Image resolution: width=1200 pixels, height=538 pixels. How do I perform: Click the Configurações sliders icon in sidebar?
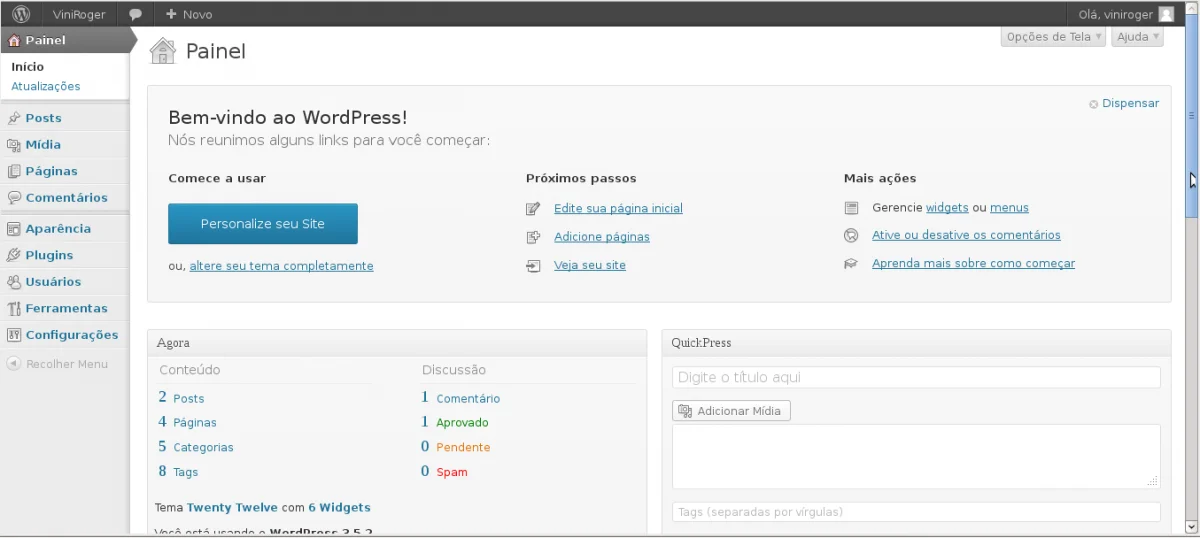14,335
